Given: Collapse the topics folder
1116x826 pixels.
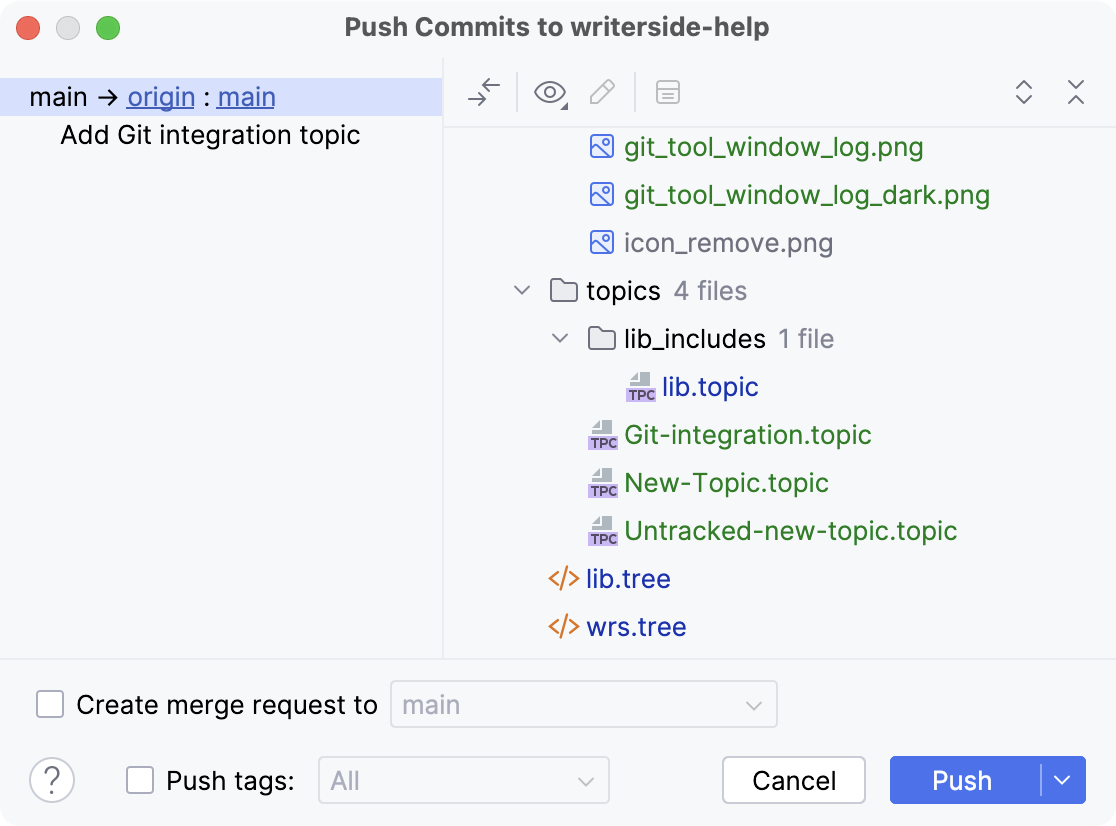Looking at the screenshot, I should coord(522,290).
